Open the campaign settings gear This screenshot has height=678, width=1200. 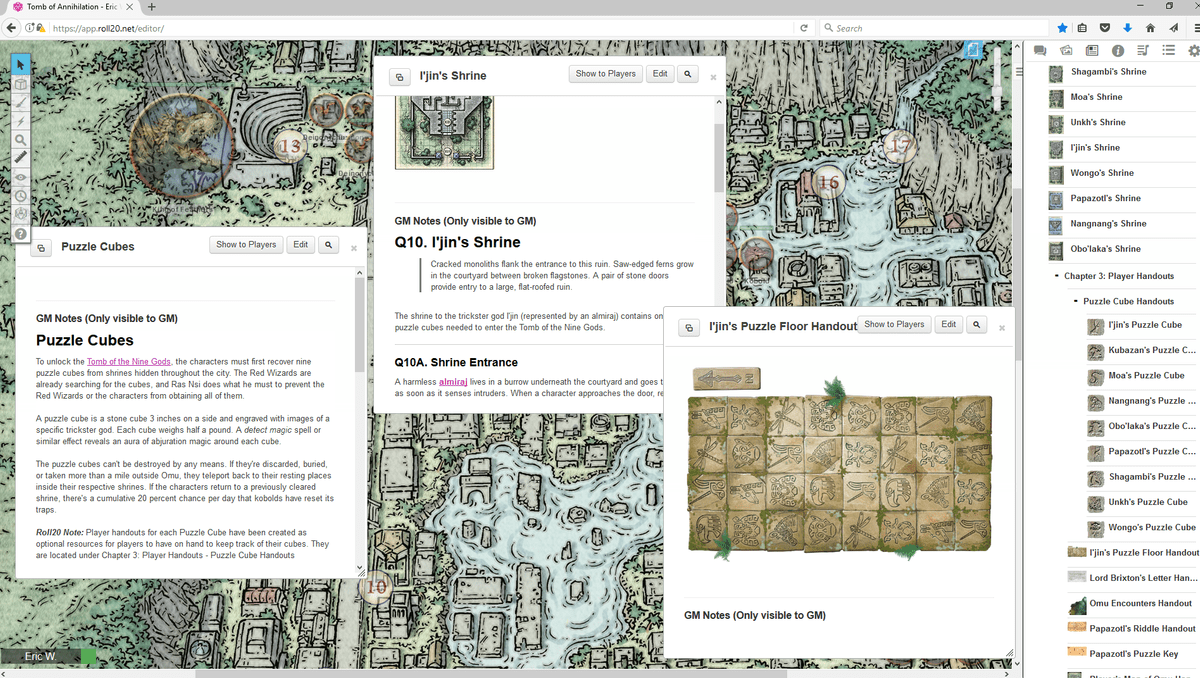1194,50
